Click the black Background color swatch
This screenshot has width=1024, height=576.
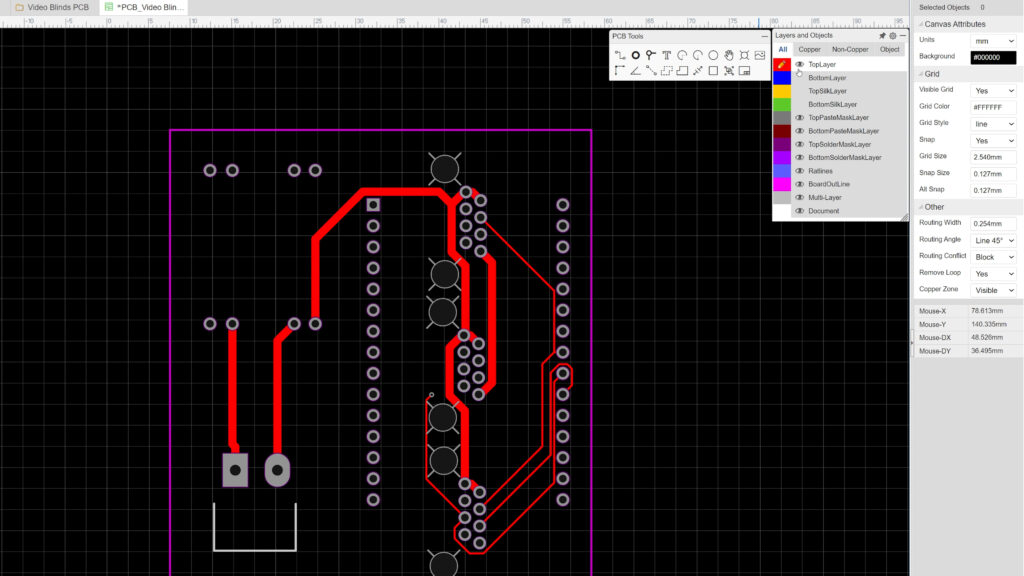[993, 57]
